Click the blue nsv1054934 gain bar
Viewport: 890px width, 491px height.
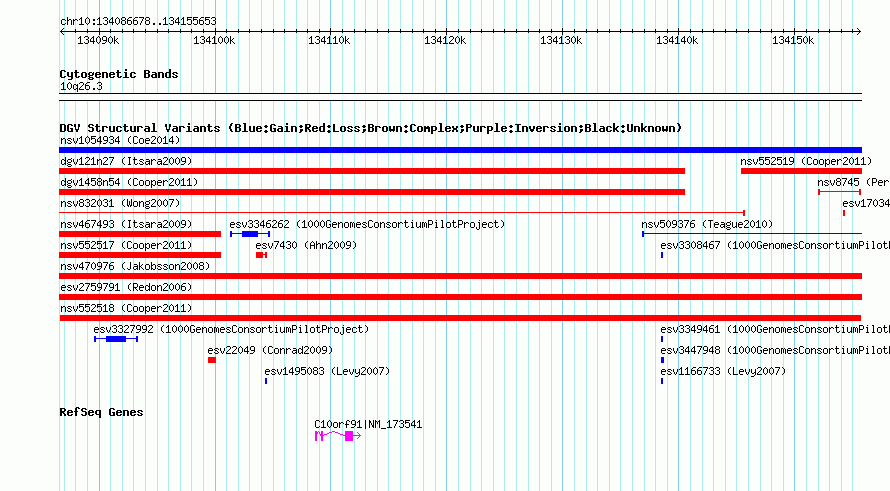click(460, 150)
